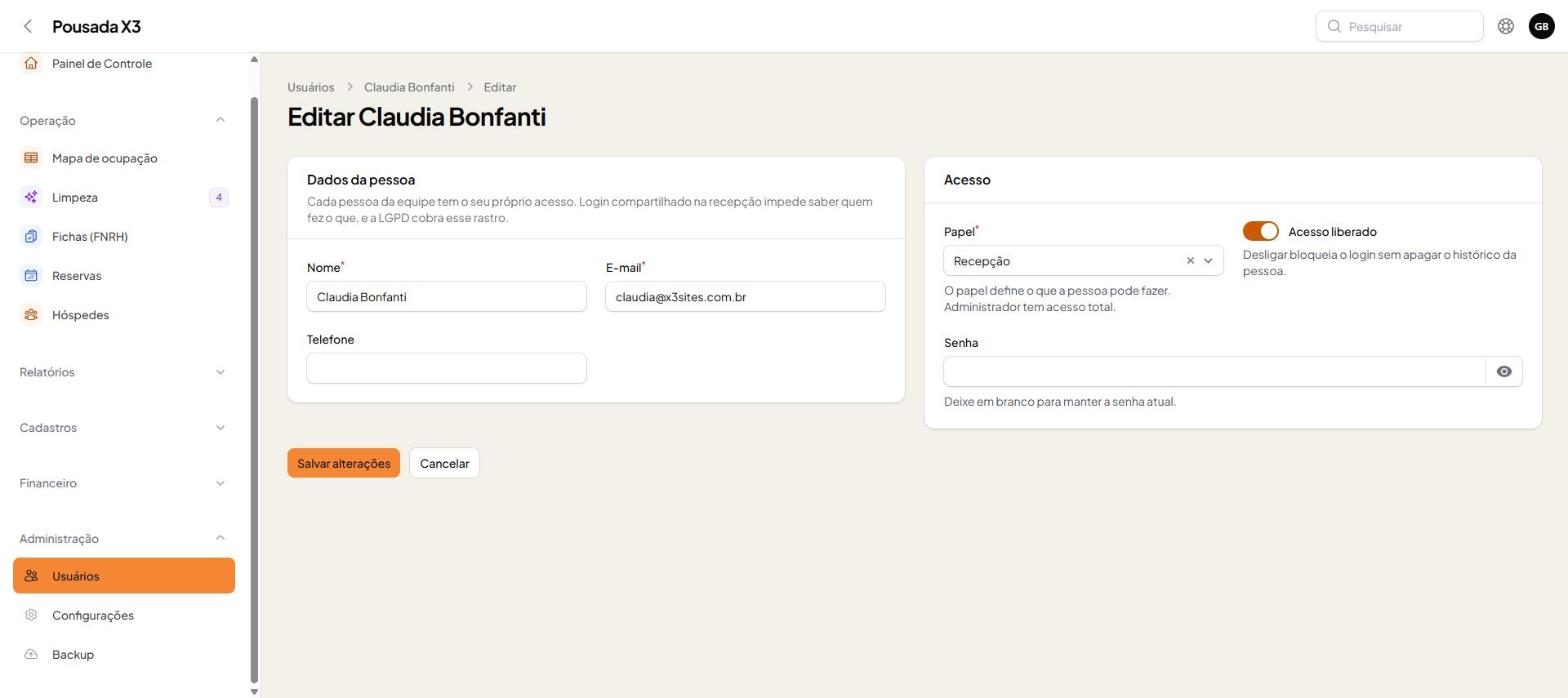
Task: Click the Configurações gear icon
Action: coord(31,615)
